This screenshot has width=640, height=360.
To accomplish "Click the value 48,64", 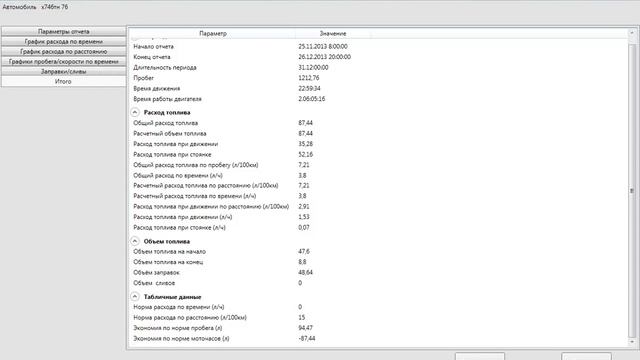I will 306,273.
